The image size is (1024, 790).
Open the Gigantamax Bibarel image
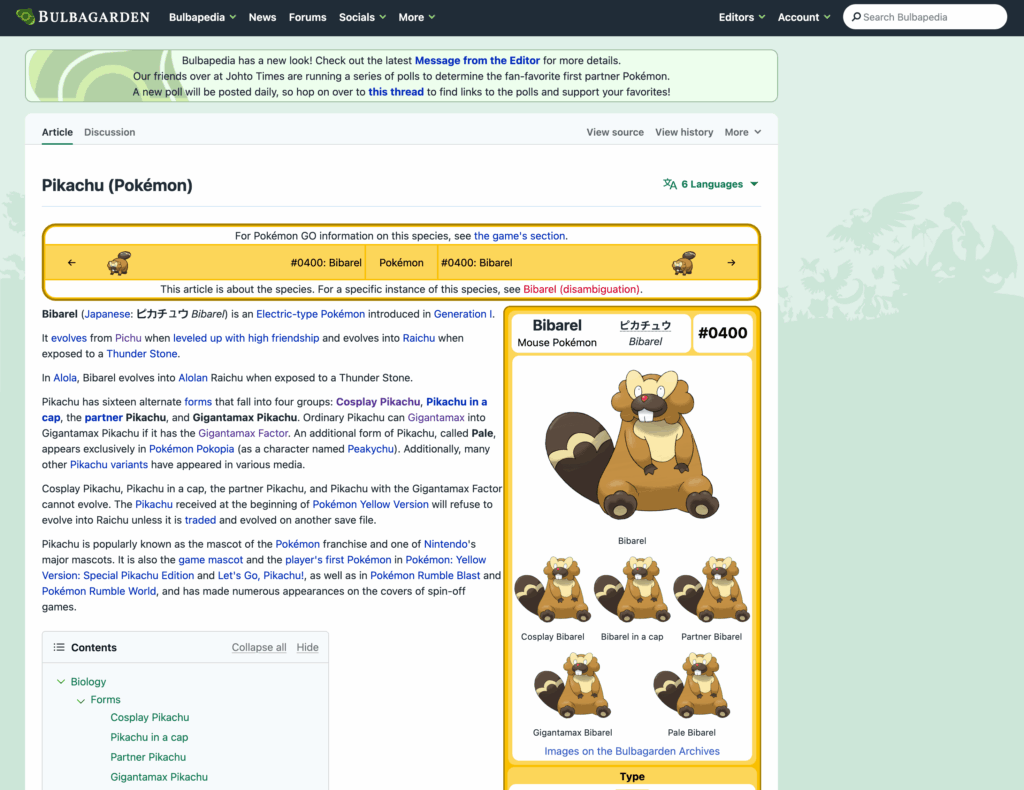coord(573,686)
